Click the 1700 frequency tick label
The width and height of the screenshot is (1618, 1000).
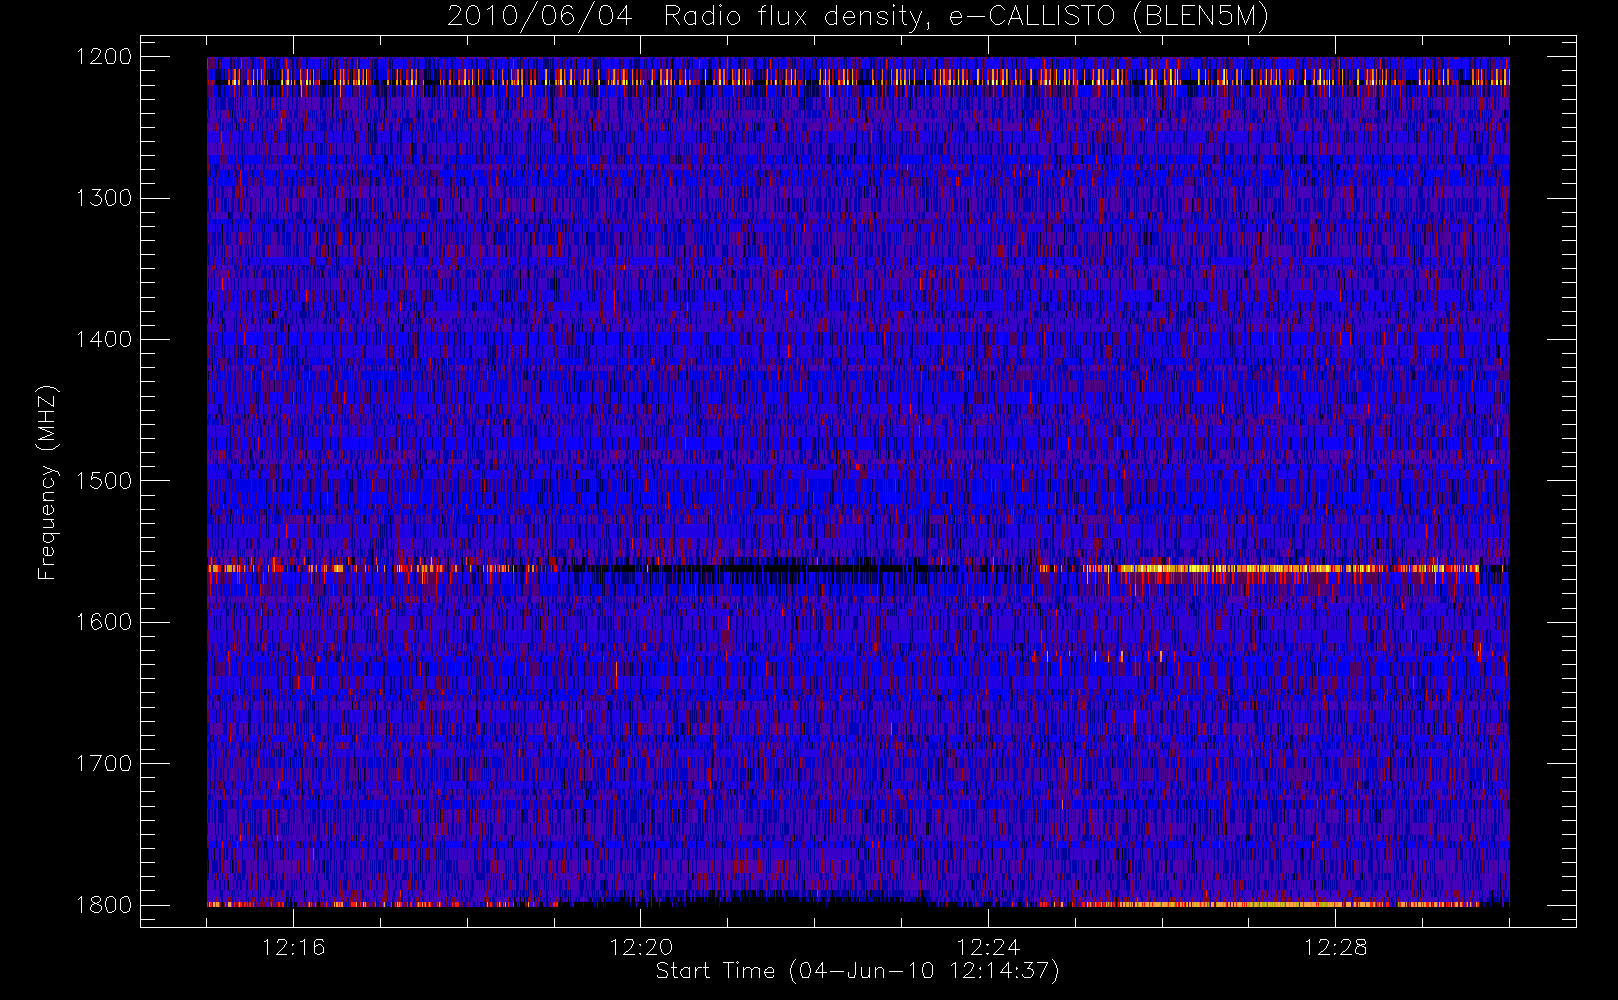point(104,764)
